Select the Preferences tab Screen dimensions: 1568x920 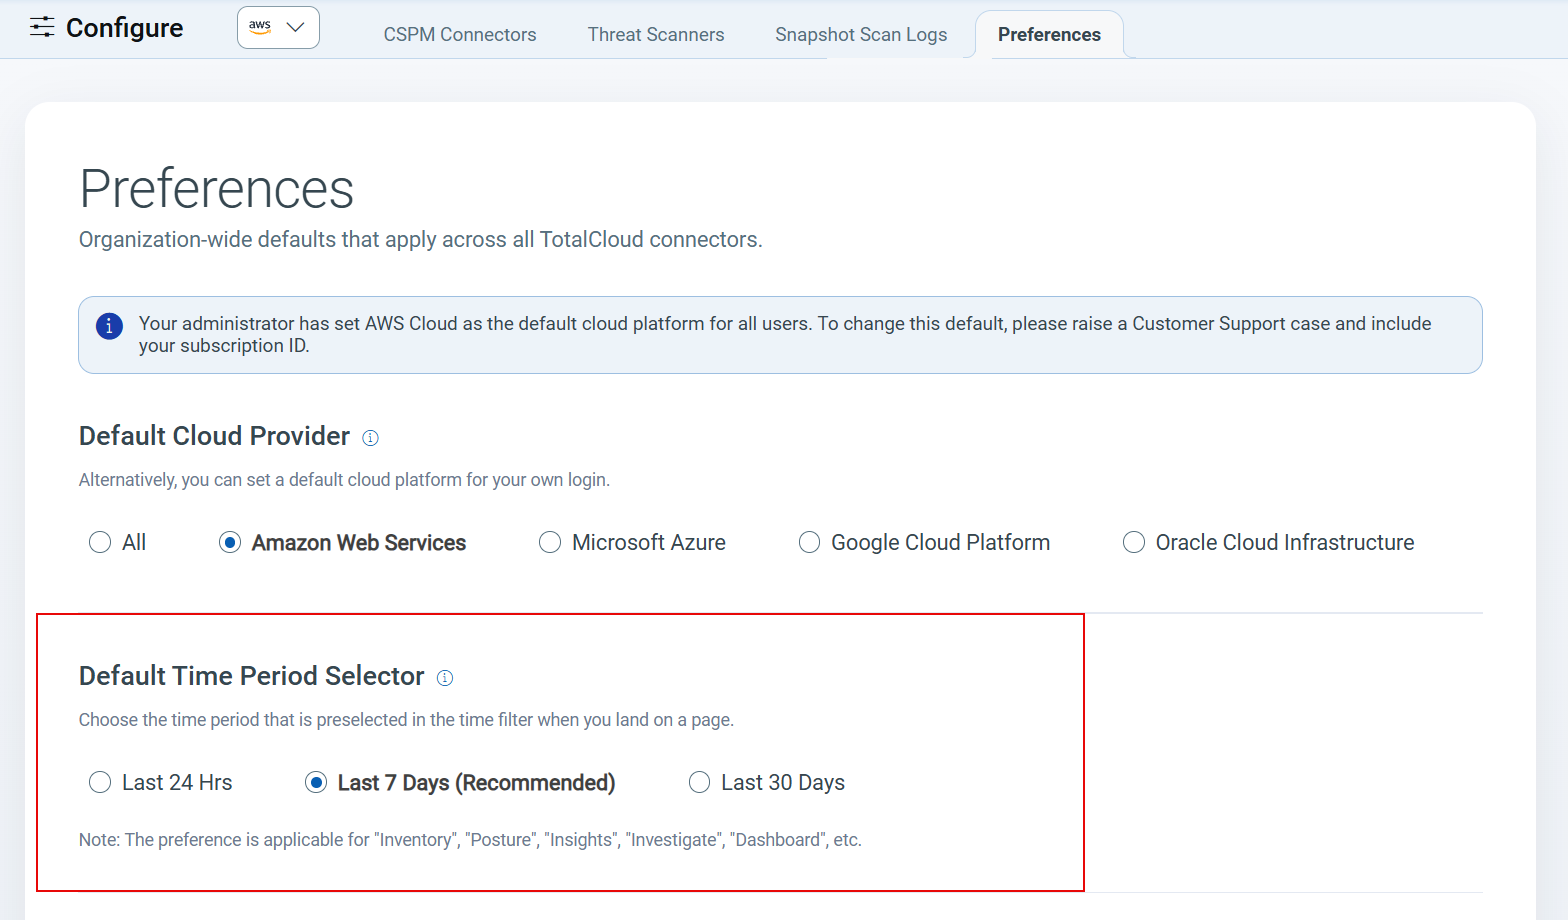[x=1049, y=35]
